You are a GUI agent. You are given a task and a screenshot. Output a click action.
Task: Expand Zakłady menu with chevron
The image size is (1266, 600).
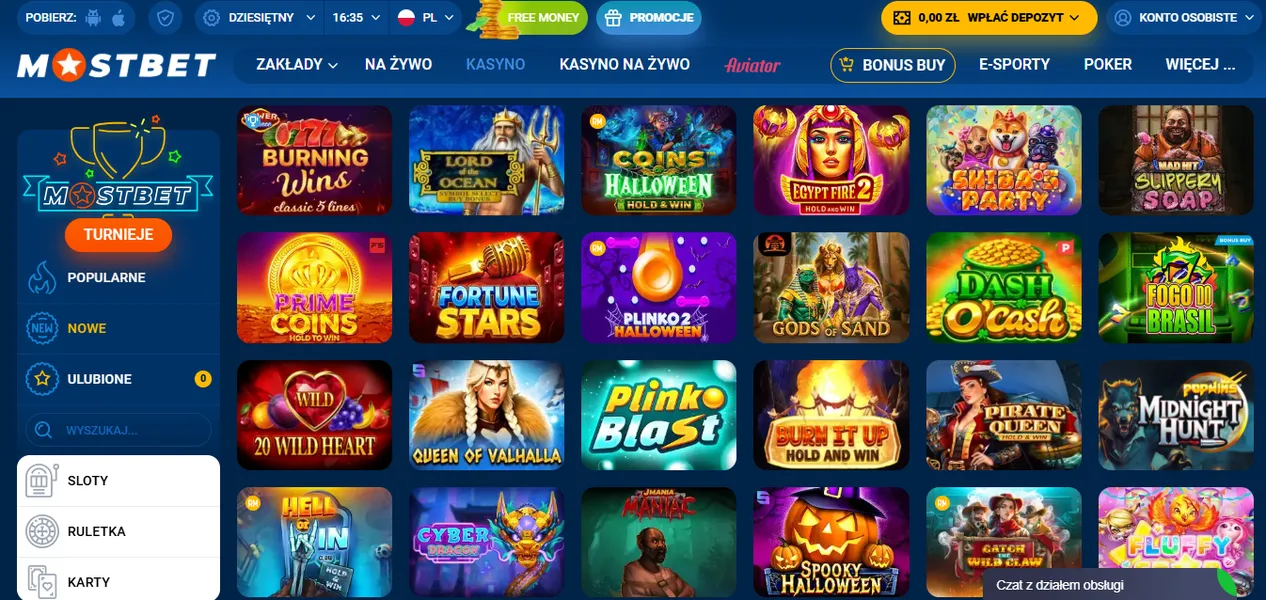click(296, 65)
